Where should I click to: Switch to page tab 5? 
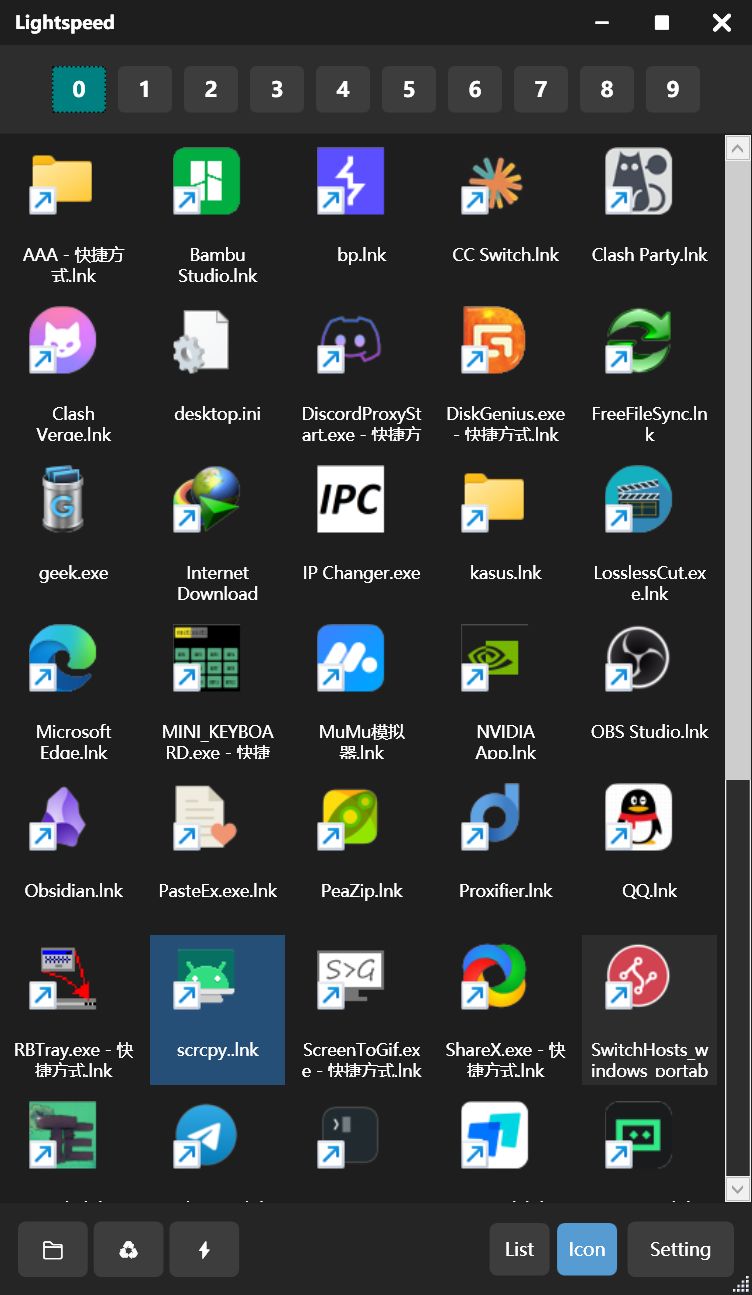[408, 90]
